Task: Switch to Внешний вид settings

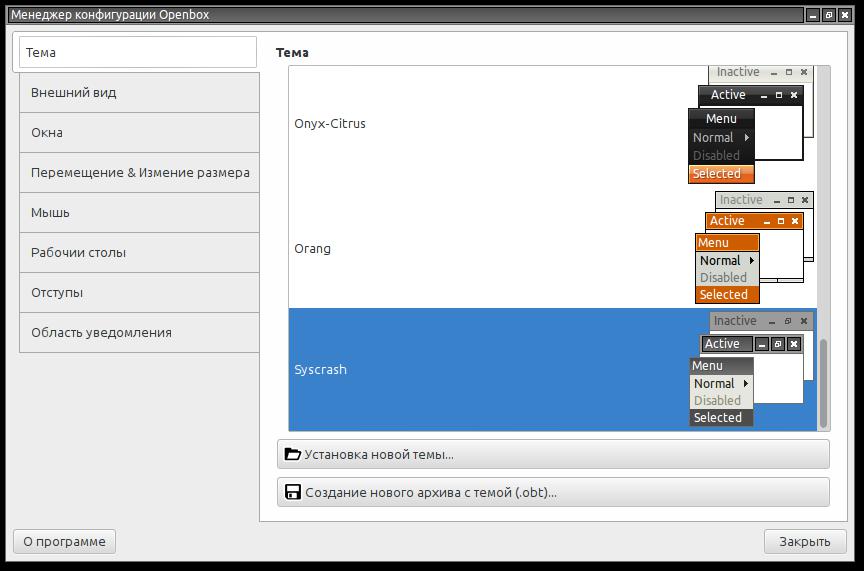Action: [139, 93]
